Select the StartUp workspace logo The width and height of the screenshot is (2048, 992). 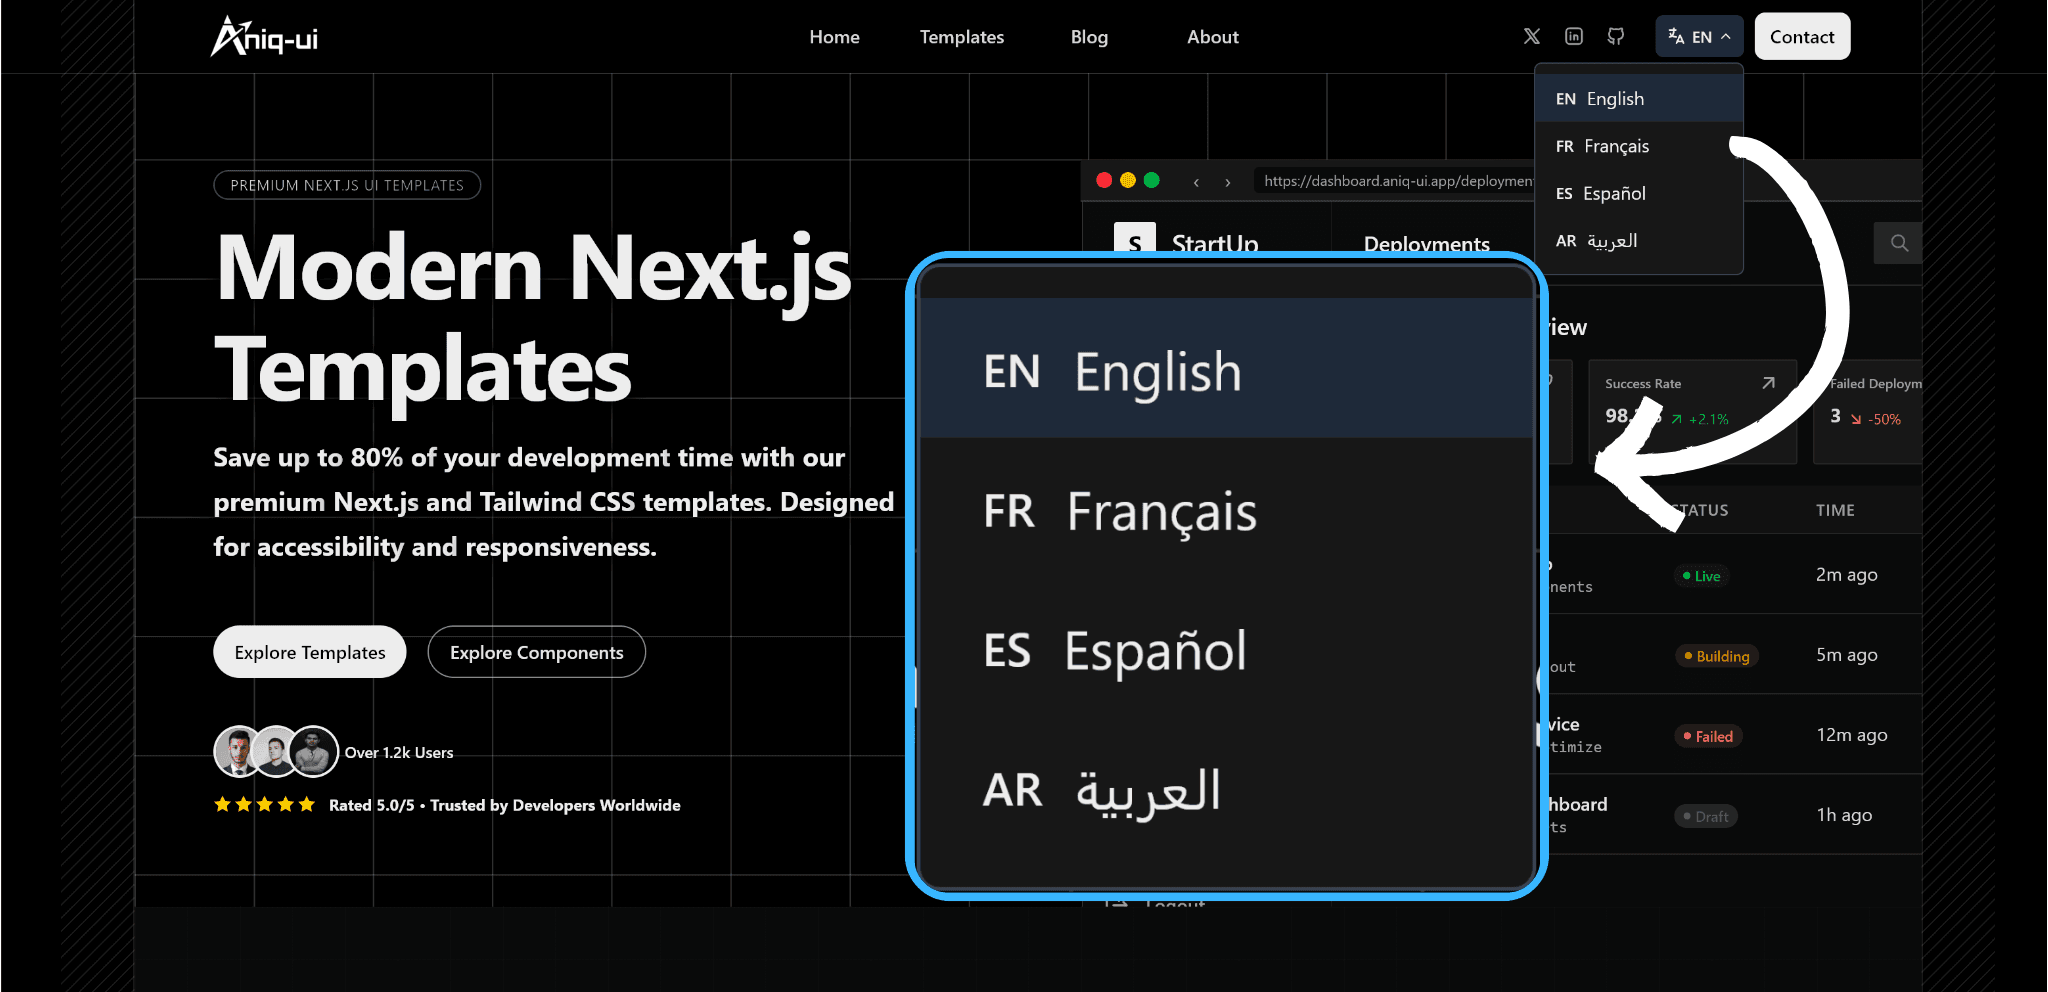point(1133,242)
